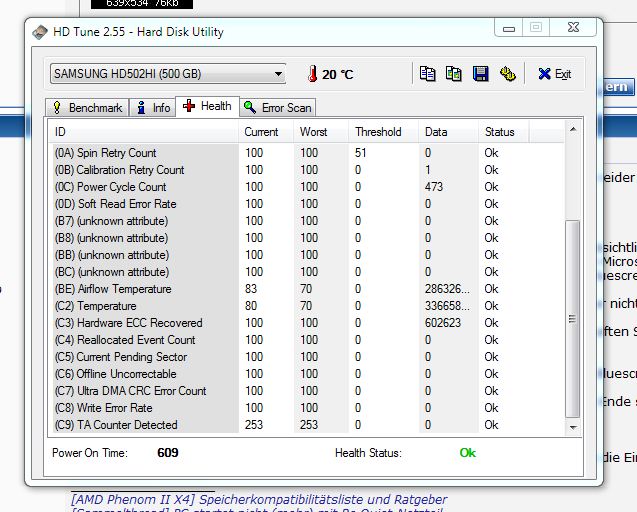Switch to the Benchmark tab

pos(87,108)
